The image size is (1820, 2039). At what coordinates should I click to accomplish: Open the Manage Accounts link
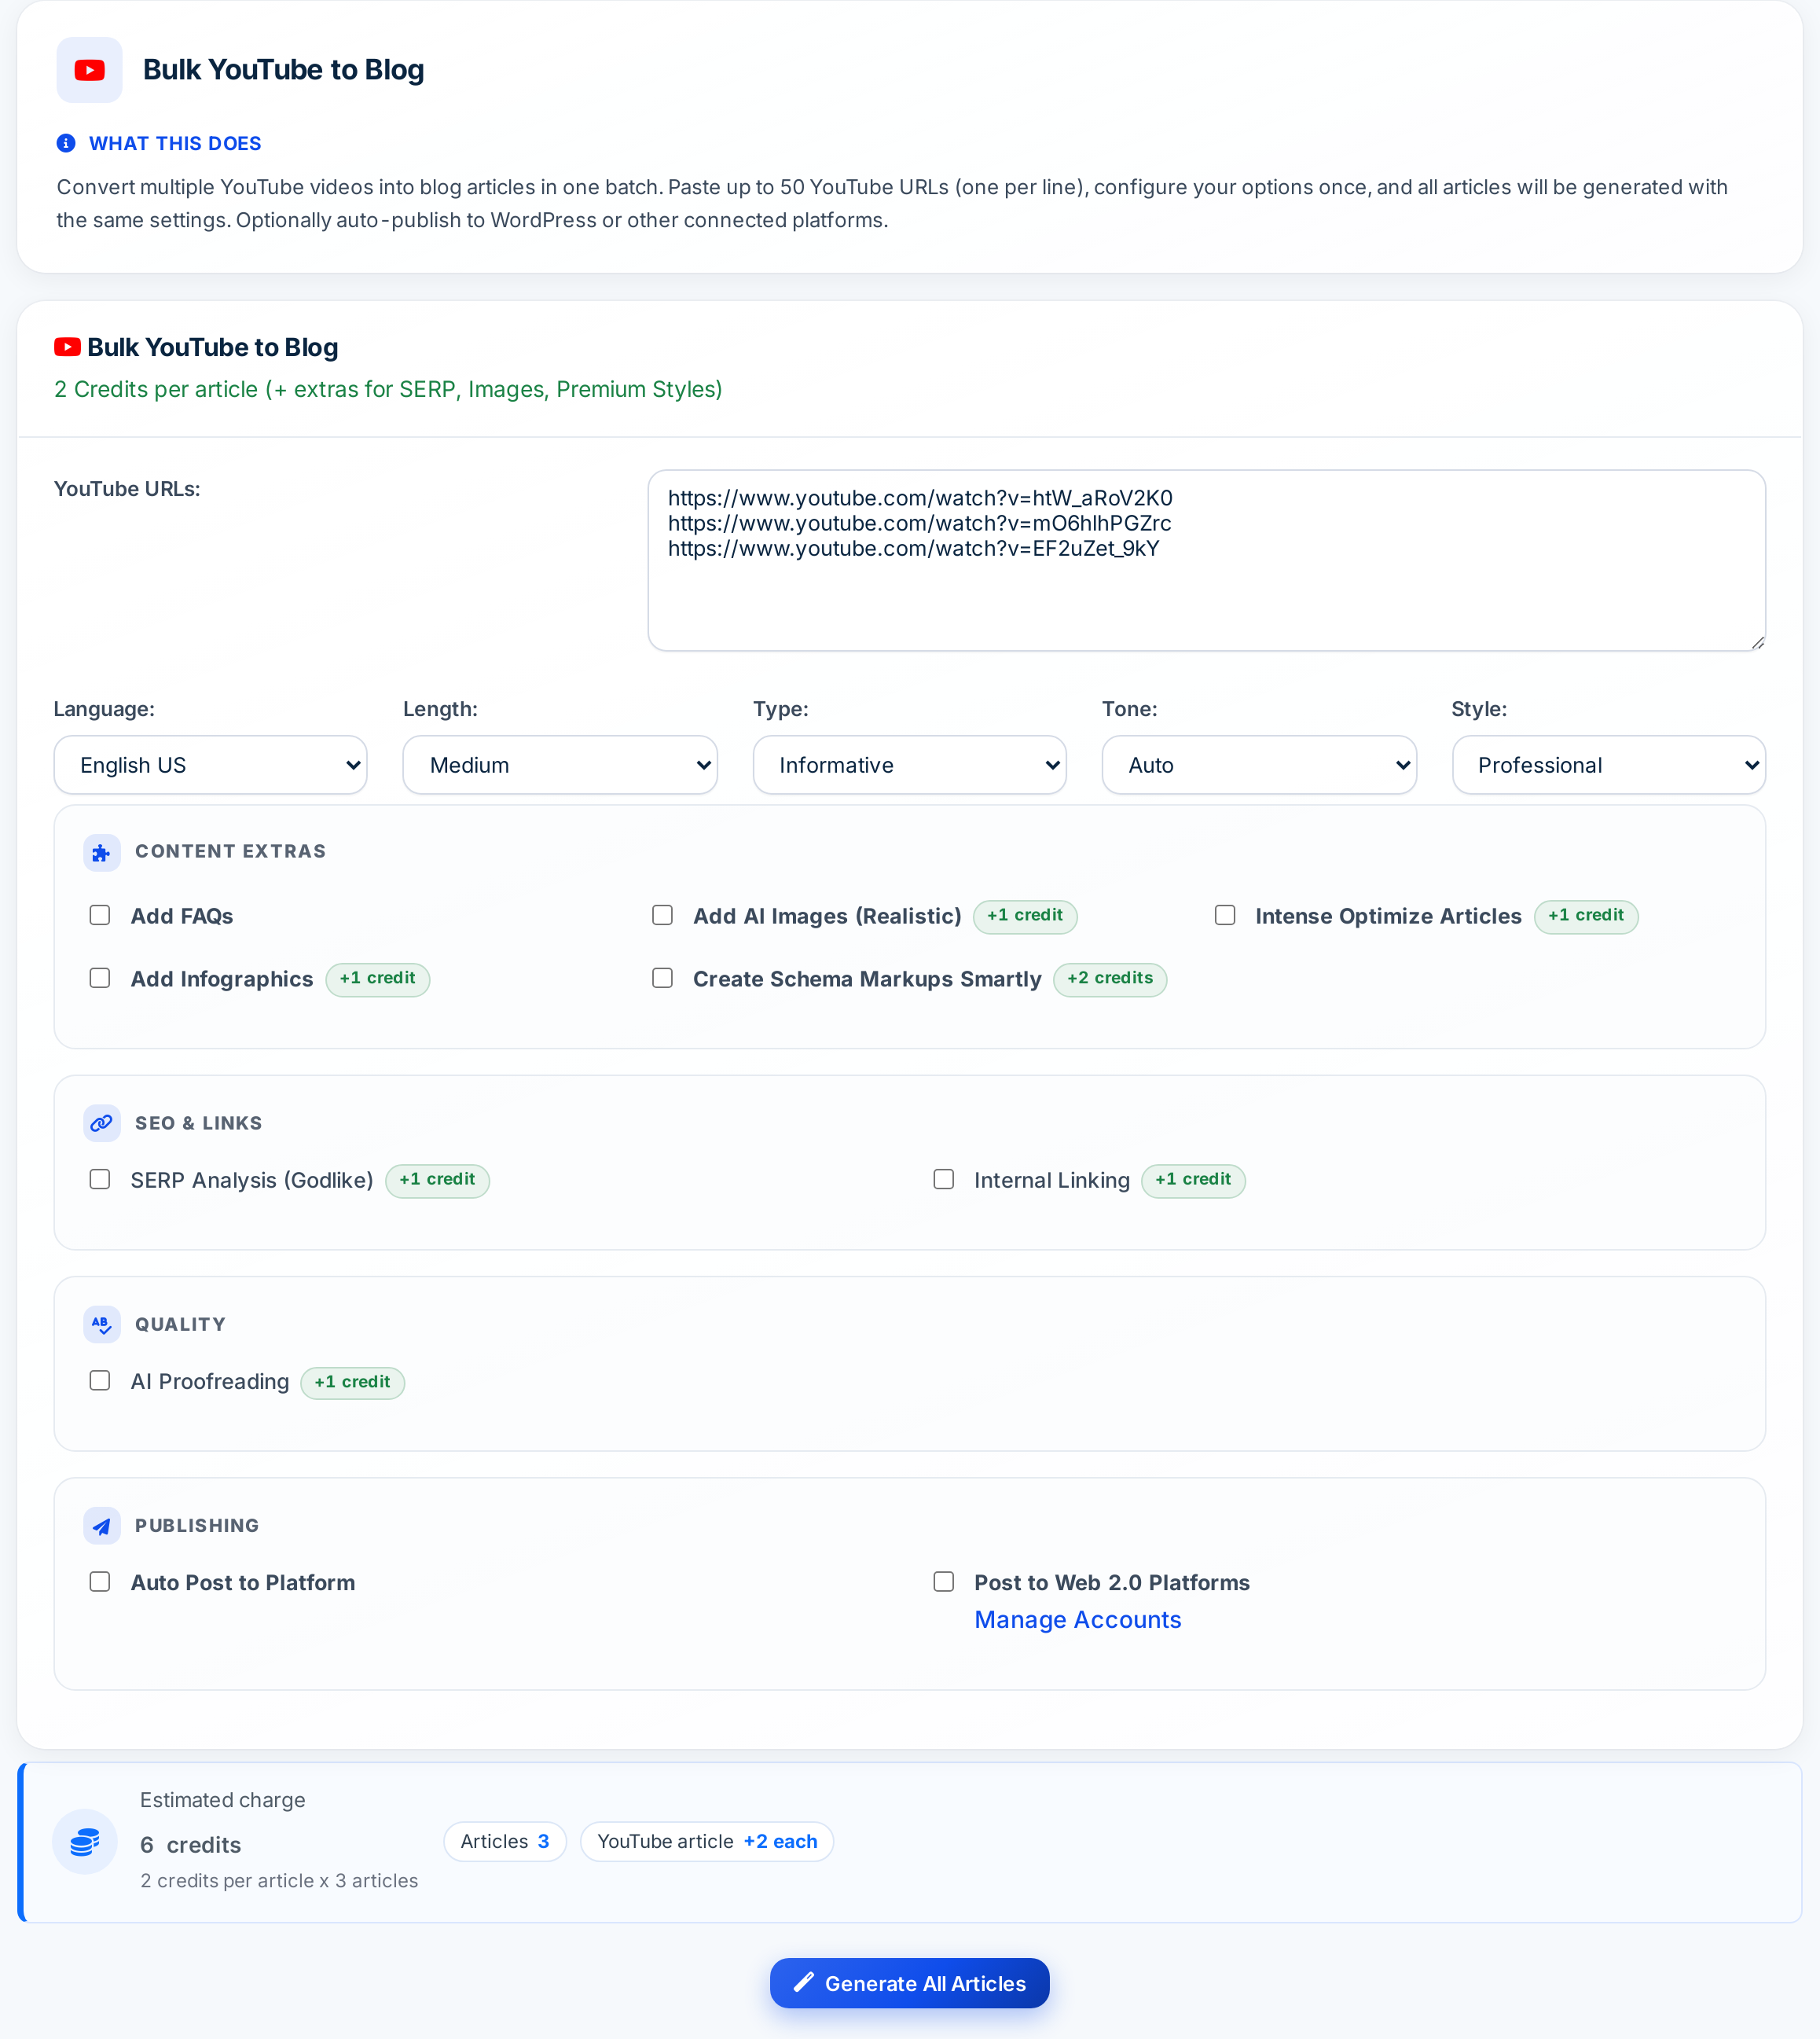[x=1078, y=1619]
